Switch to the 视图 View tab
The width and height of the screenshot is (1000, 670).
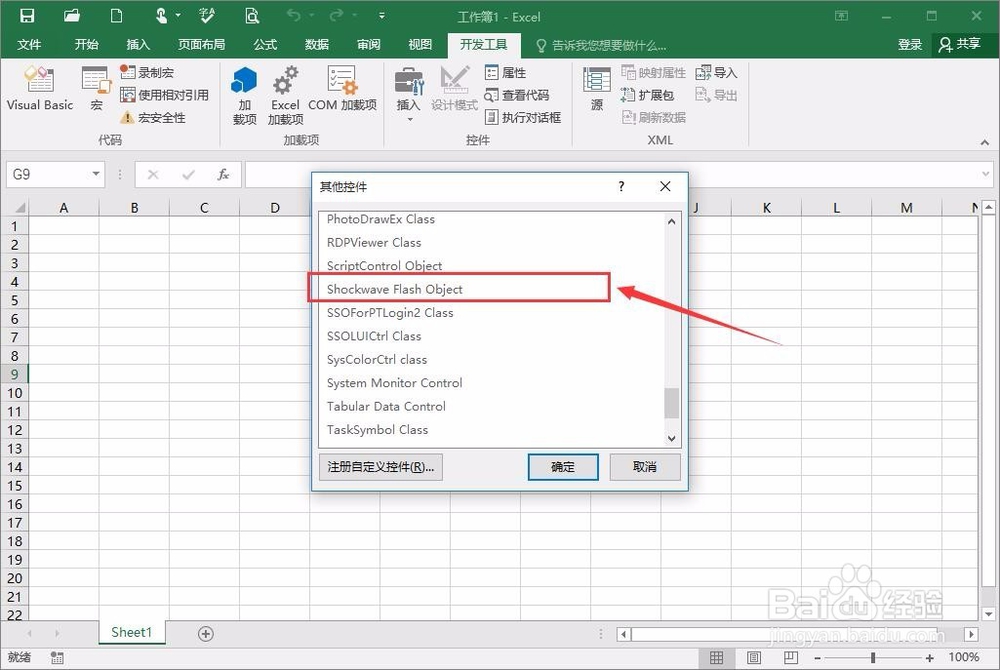tap(420, 45)
